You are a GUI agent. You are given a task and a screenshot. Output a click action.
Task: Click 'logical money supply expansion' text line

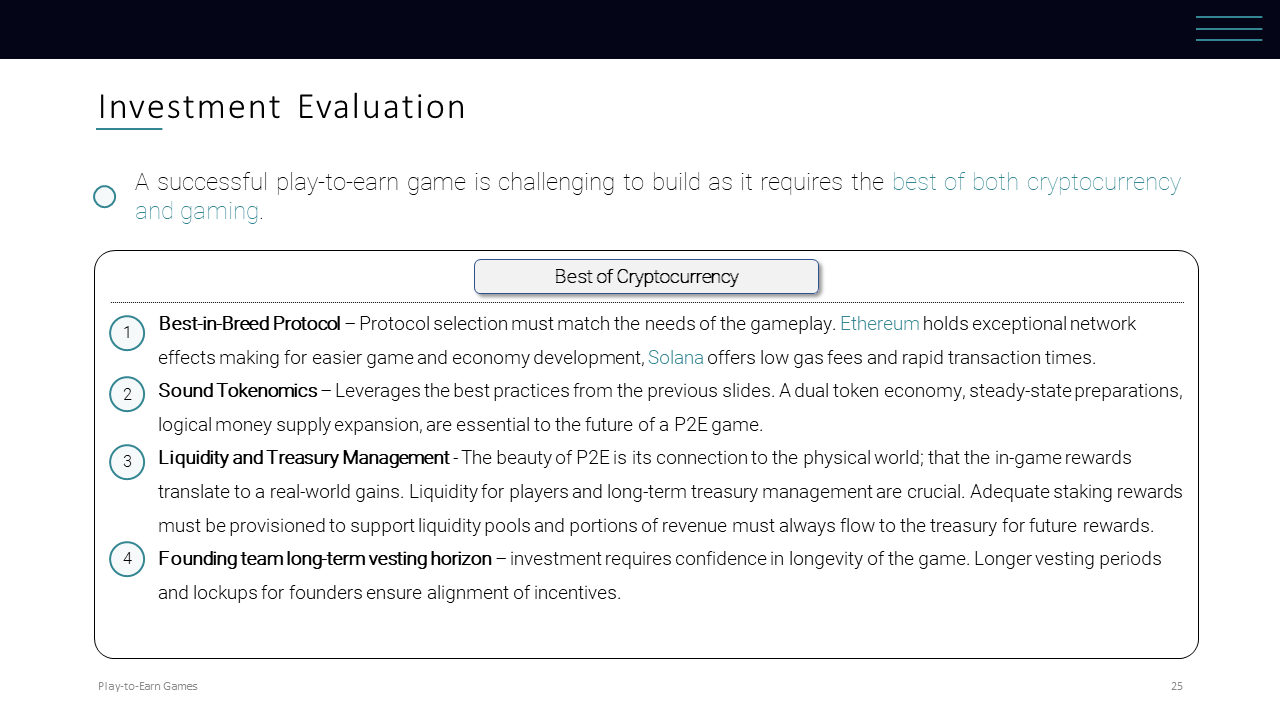460,425
